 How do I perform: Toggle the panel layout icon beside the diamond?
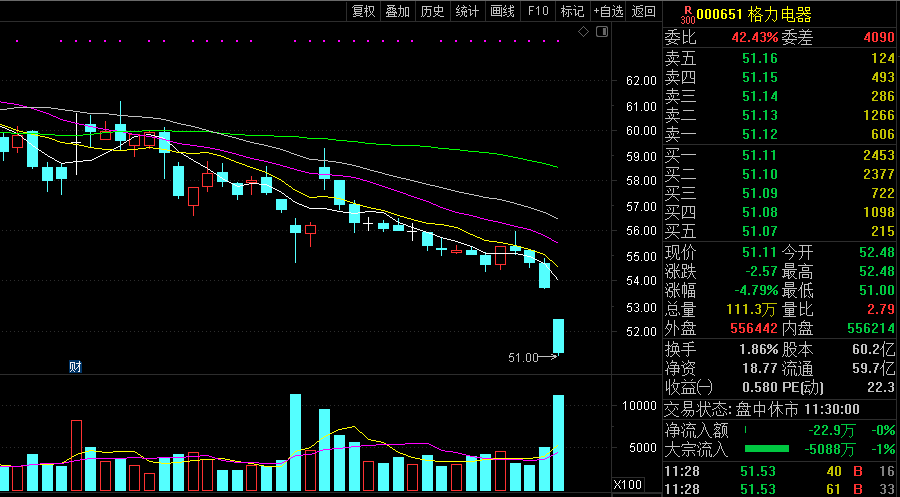602,32
